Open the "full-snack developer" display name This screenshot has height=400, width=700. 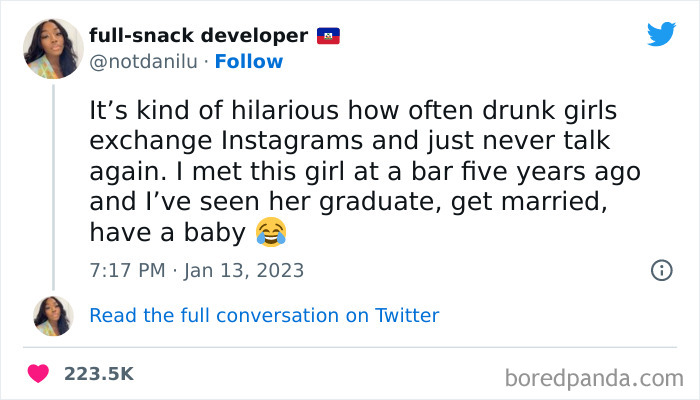tap(198, 36)
